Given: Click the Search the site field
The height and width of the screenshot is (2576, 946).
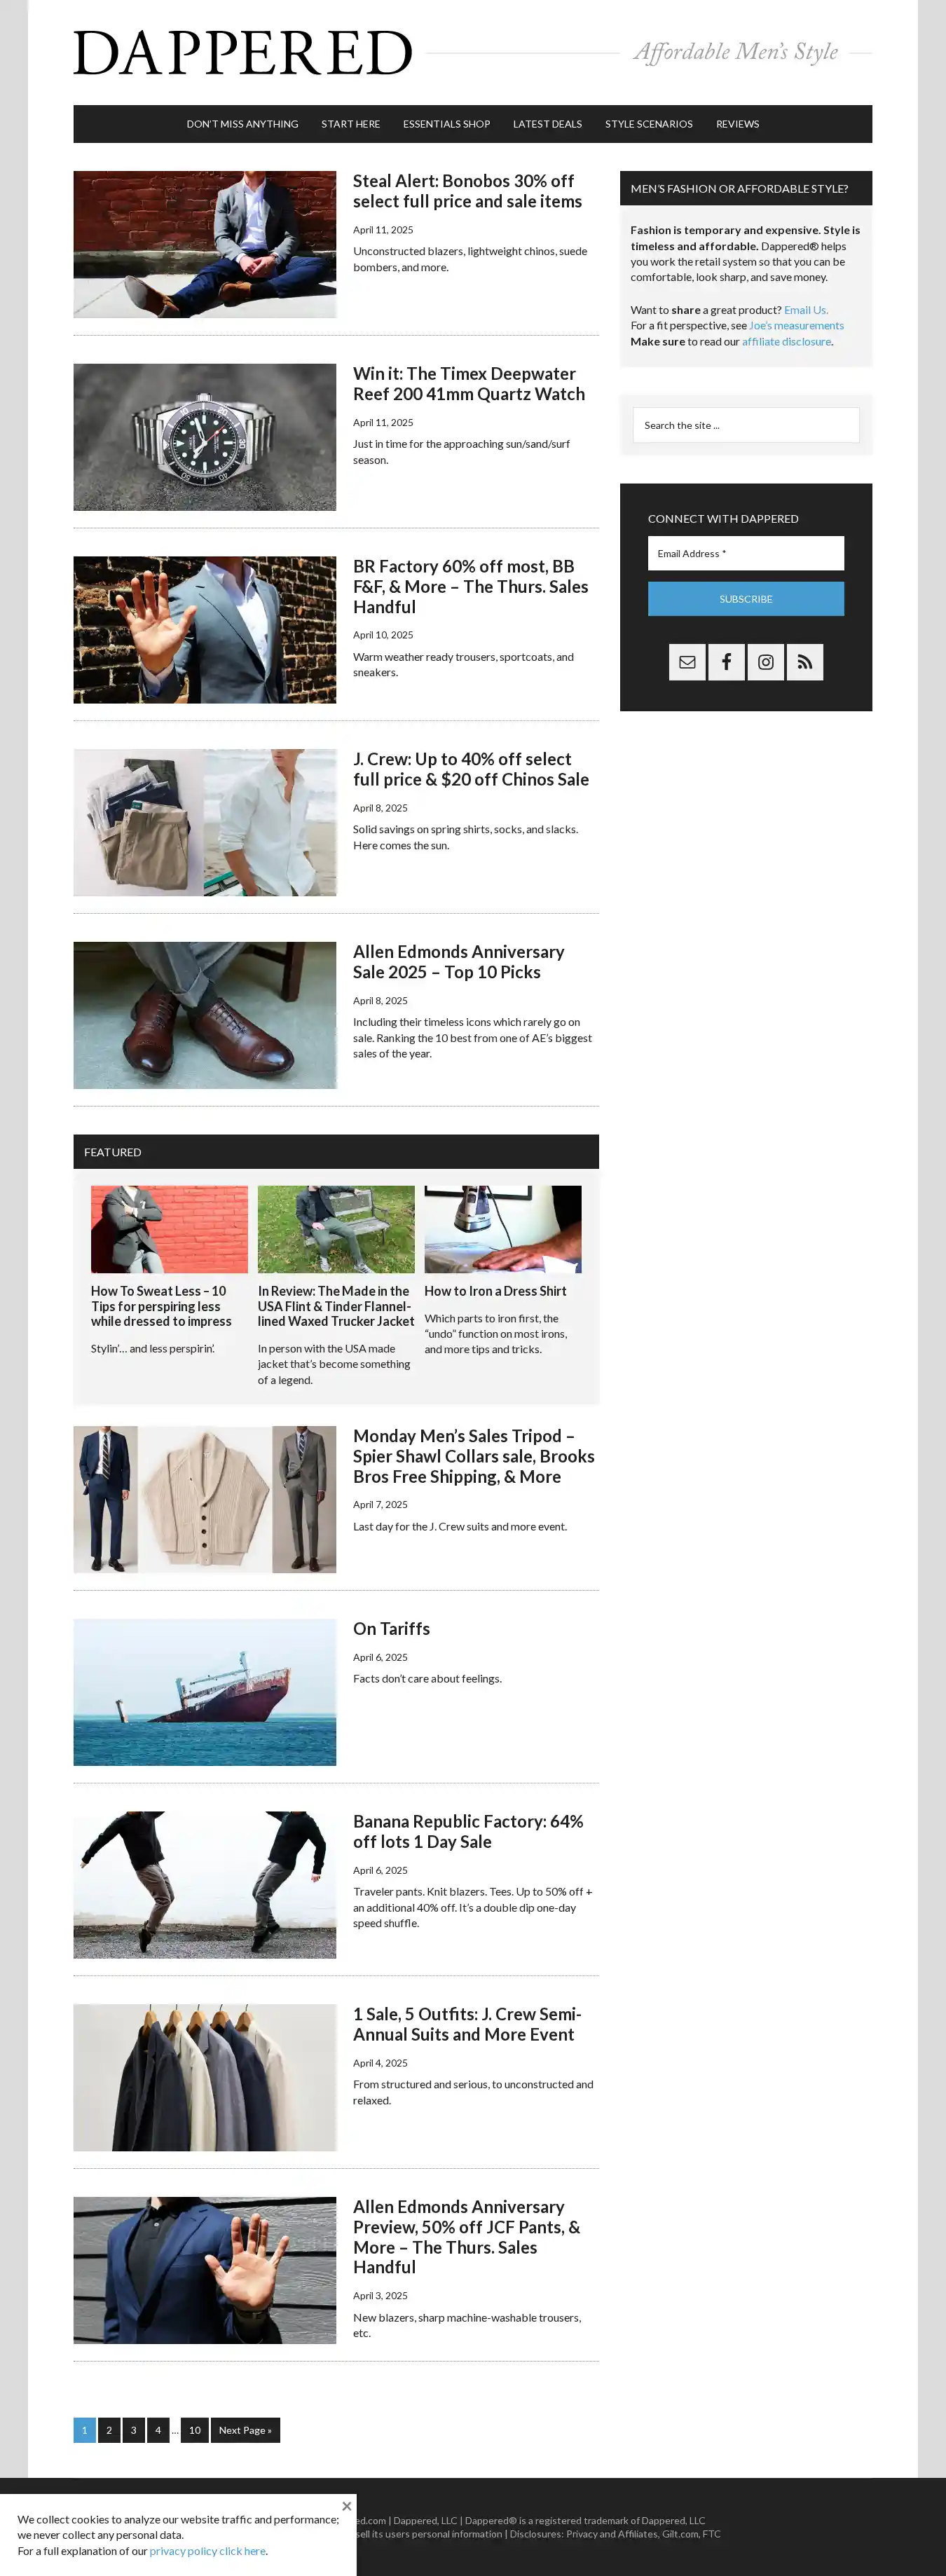Looking at the screenshot, I should coord(745,425).
